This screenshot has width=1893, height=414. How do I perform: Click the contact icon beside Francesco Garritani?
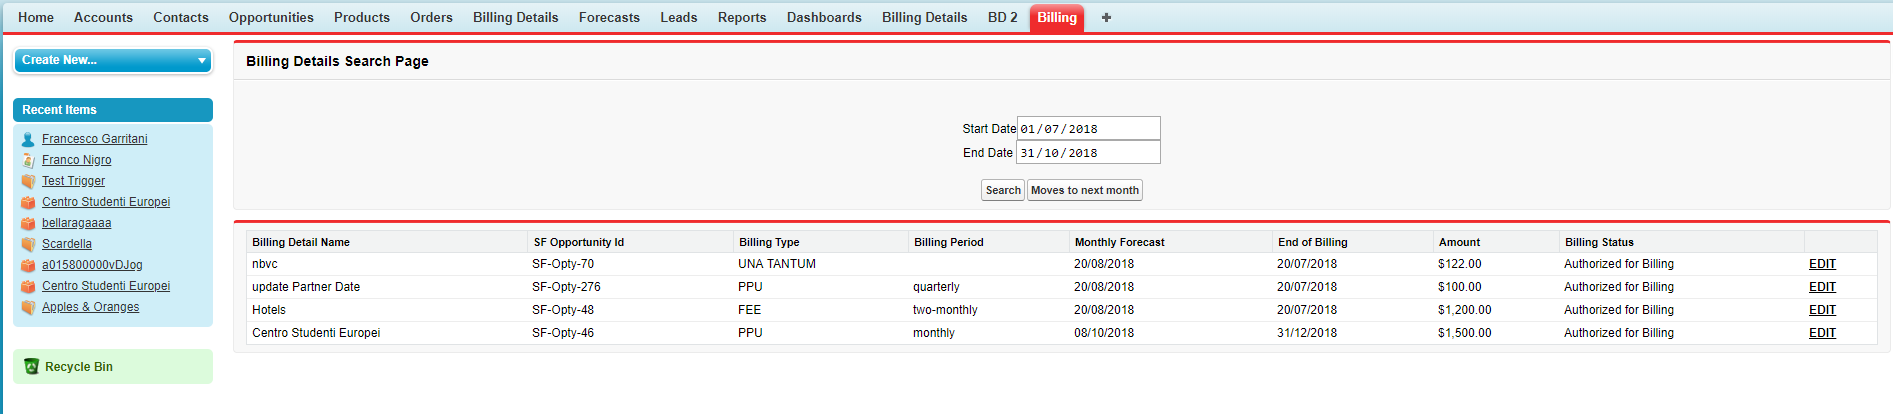(28, 140)
